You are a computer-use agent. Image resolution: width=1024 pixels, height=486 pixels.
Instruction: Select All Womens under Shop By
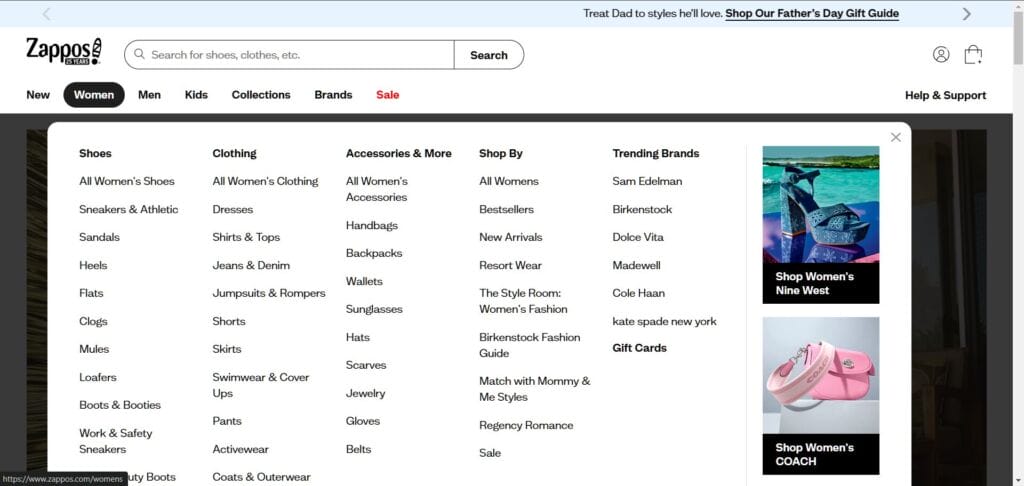click(509, 181)
